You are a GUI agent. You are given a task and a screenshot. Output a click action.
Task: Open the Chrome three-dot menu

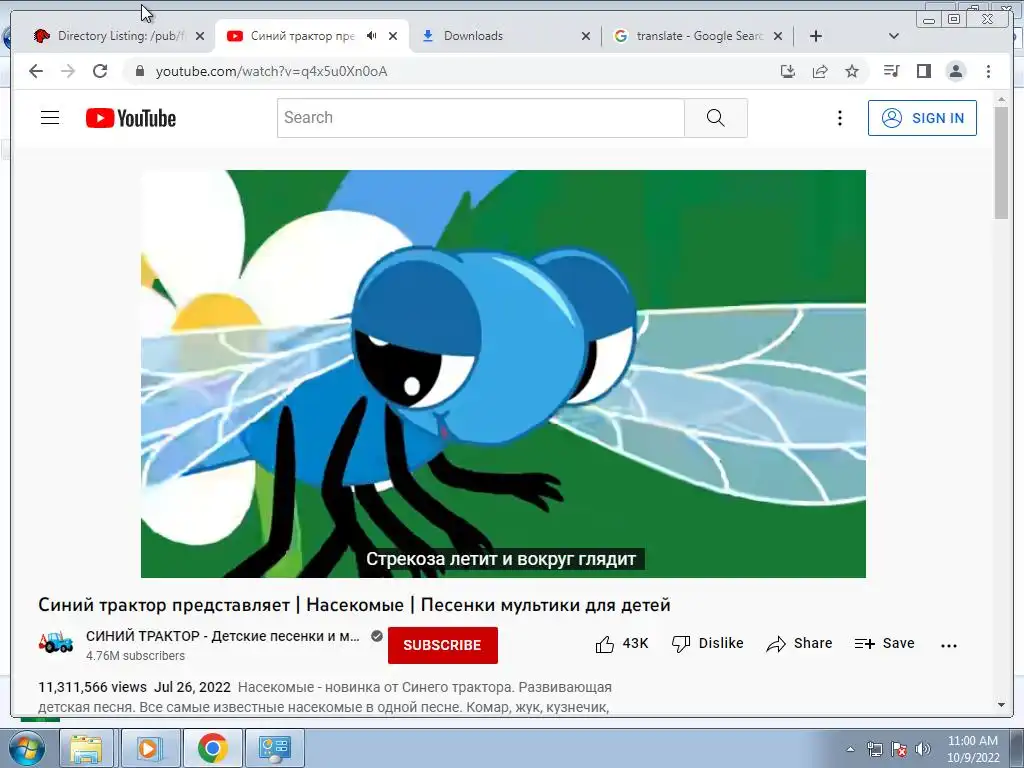point(988,71)
